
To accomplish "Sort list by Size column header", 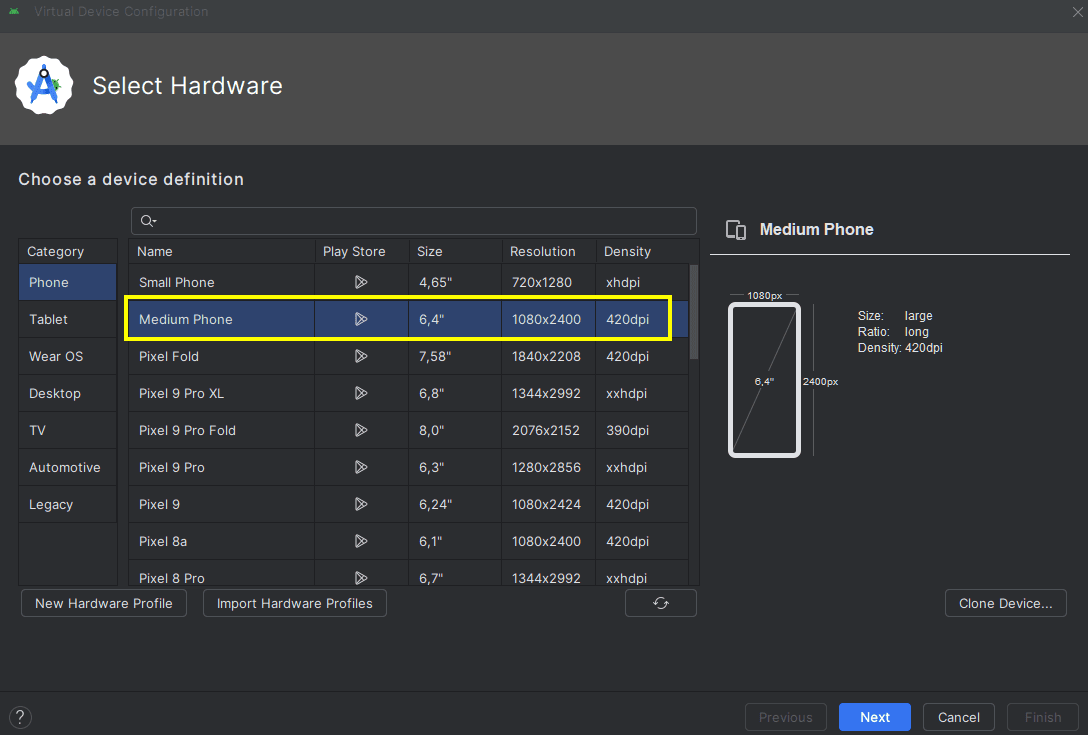I will (x=430, y=251).
